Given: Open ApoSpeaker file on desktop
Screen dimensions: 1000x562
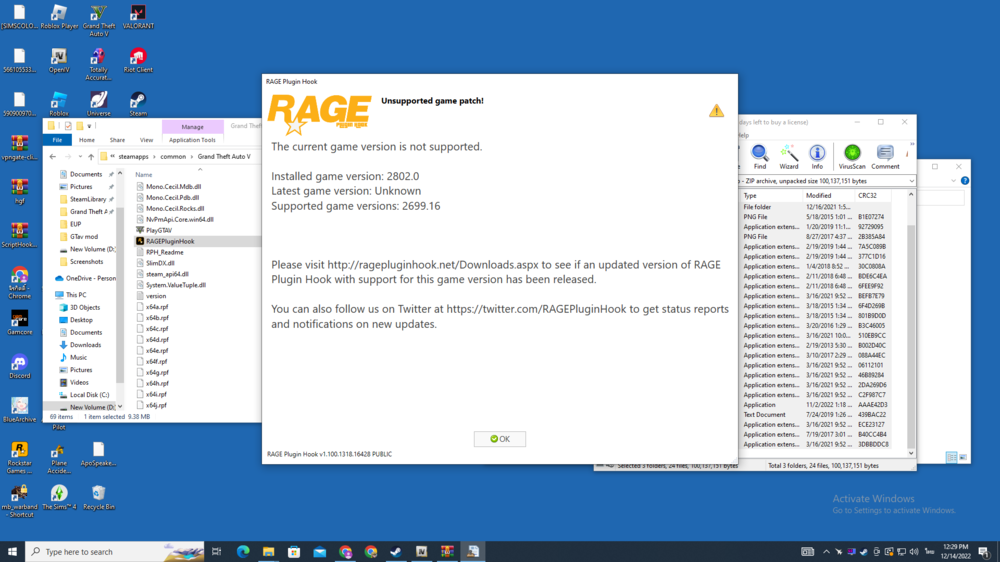Looking at the screenshot, I should click(x=98, y=454).
